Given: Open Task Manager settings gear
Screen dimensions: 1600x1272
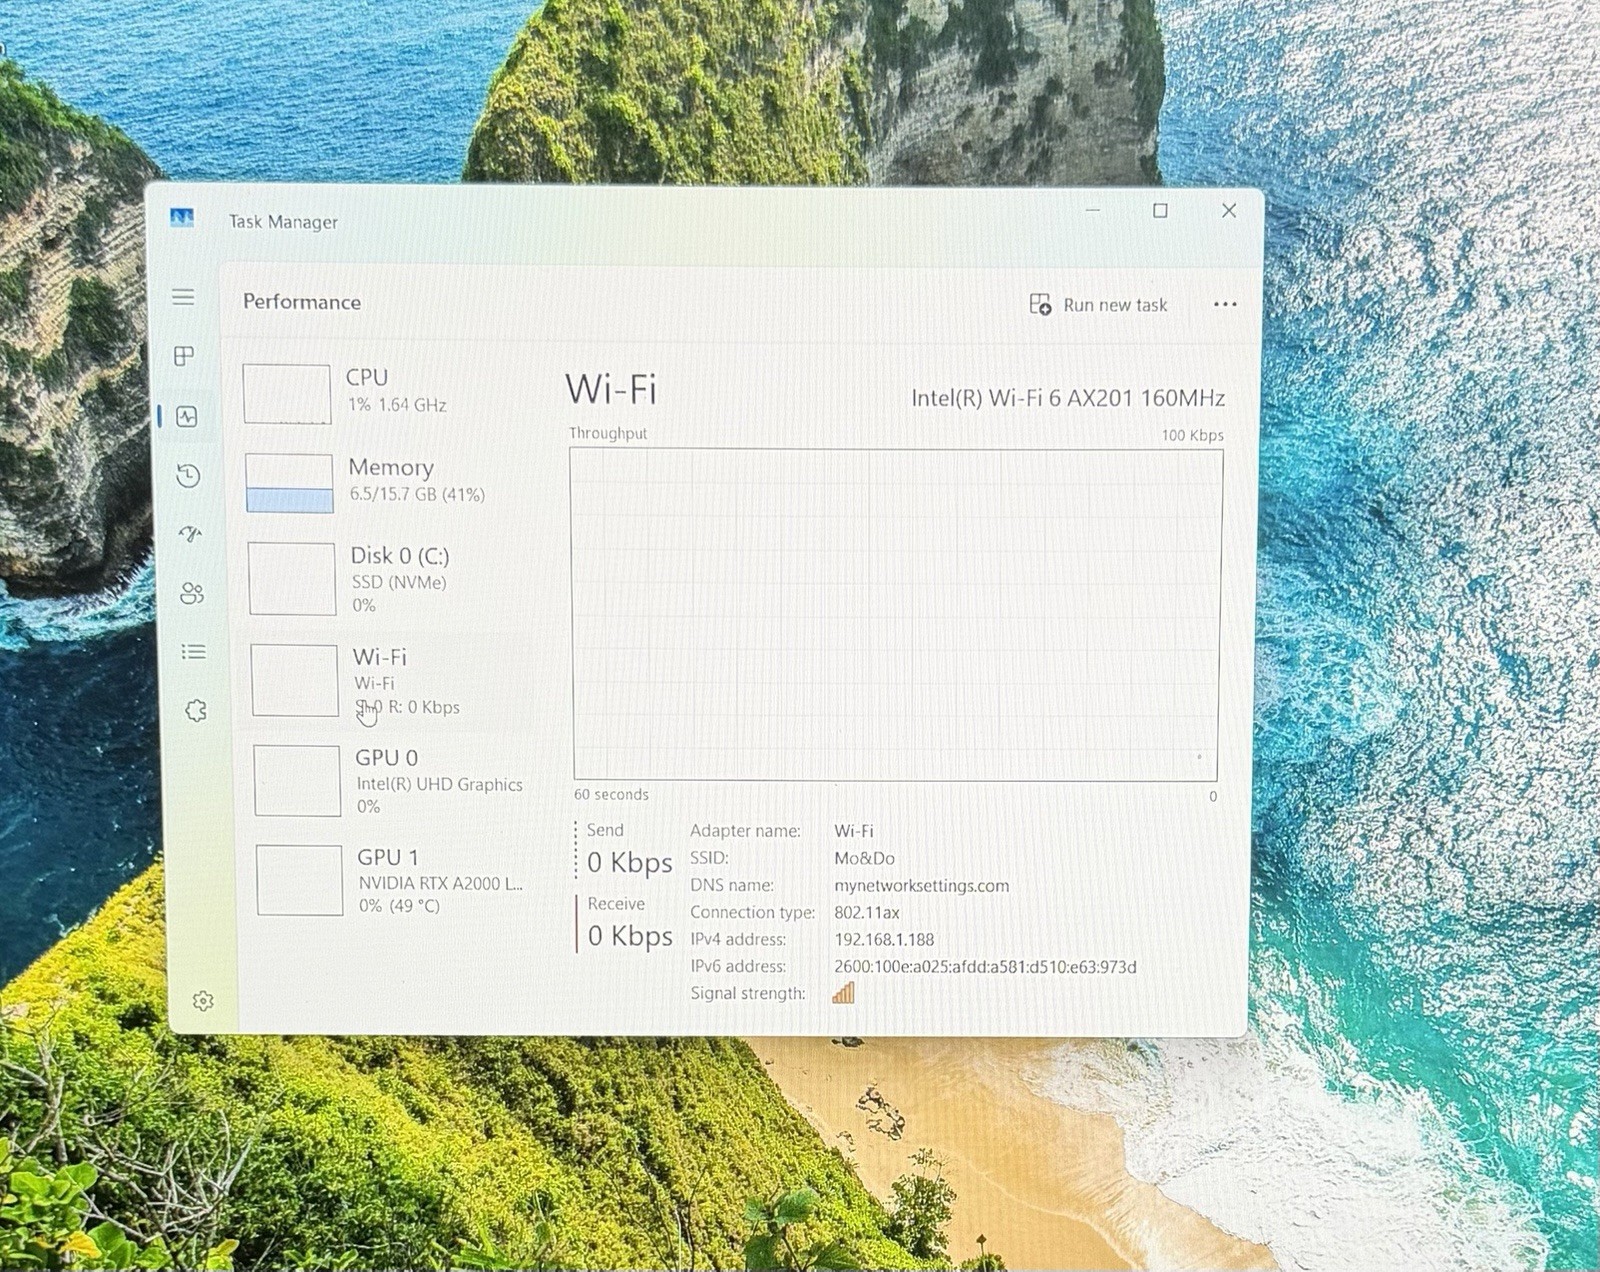Looking at the screenshot, I should pyautogui.click(x=203, y=1001).
